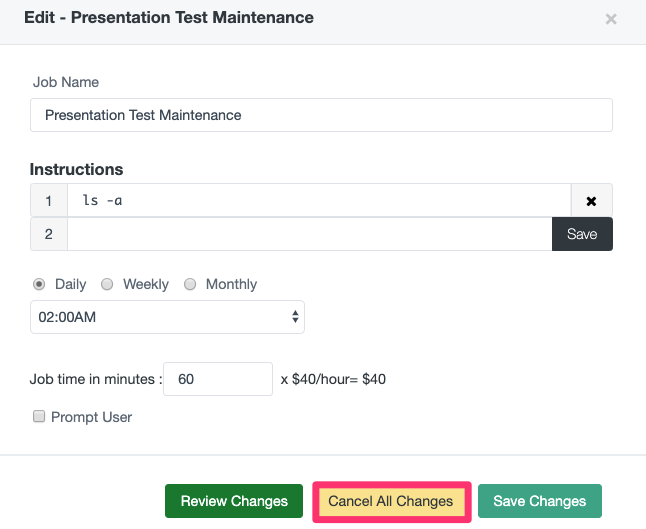Save the new instruction on line 2
The image size is (646, 529).
click(x=581, y=234)
